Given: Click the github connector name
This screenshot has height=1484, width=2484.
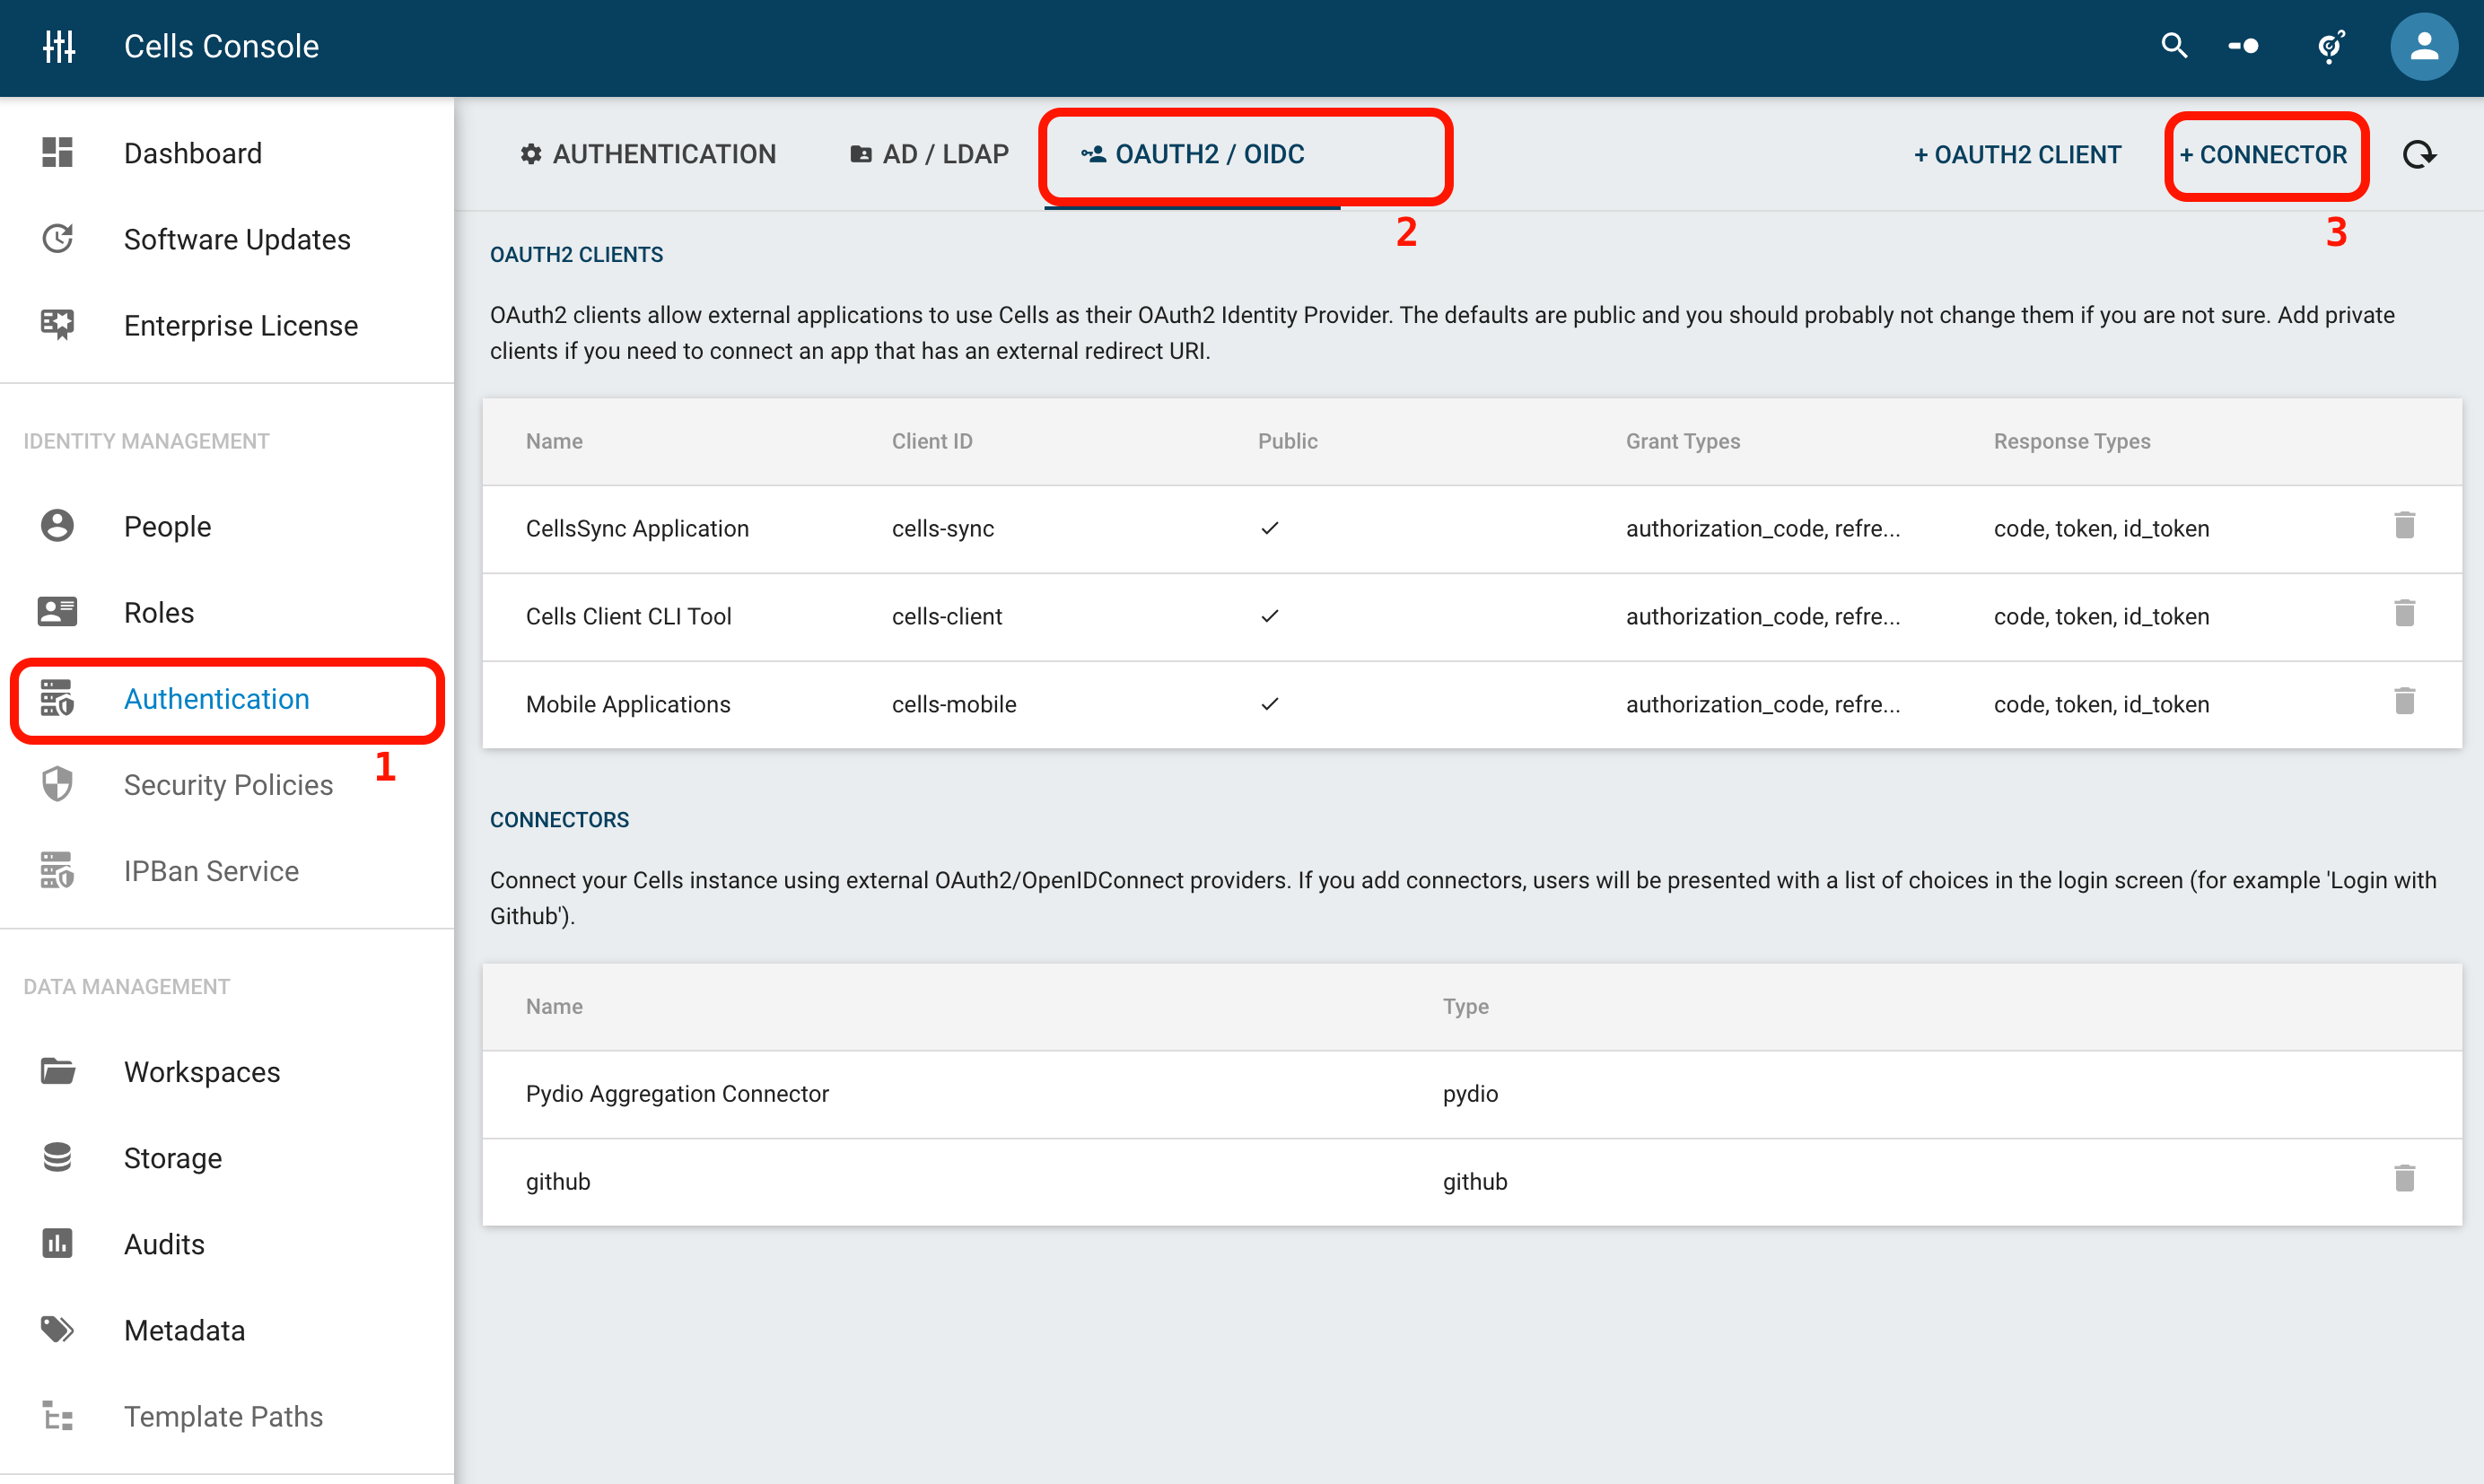Looking at the screenshot, I should pyautogui.click(x=557, y=1181).
